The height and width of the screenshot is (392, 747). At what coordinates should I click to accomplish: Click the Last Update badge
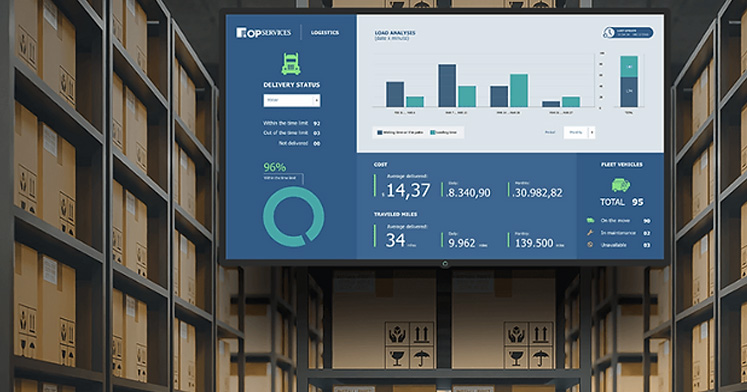(x=628, y=32)
